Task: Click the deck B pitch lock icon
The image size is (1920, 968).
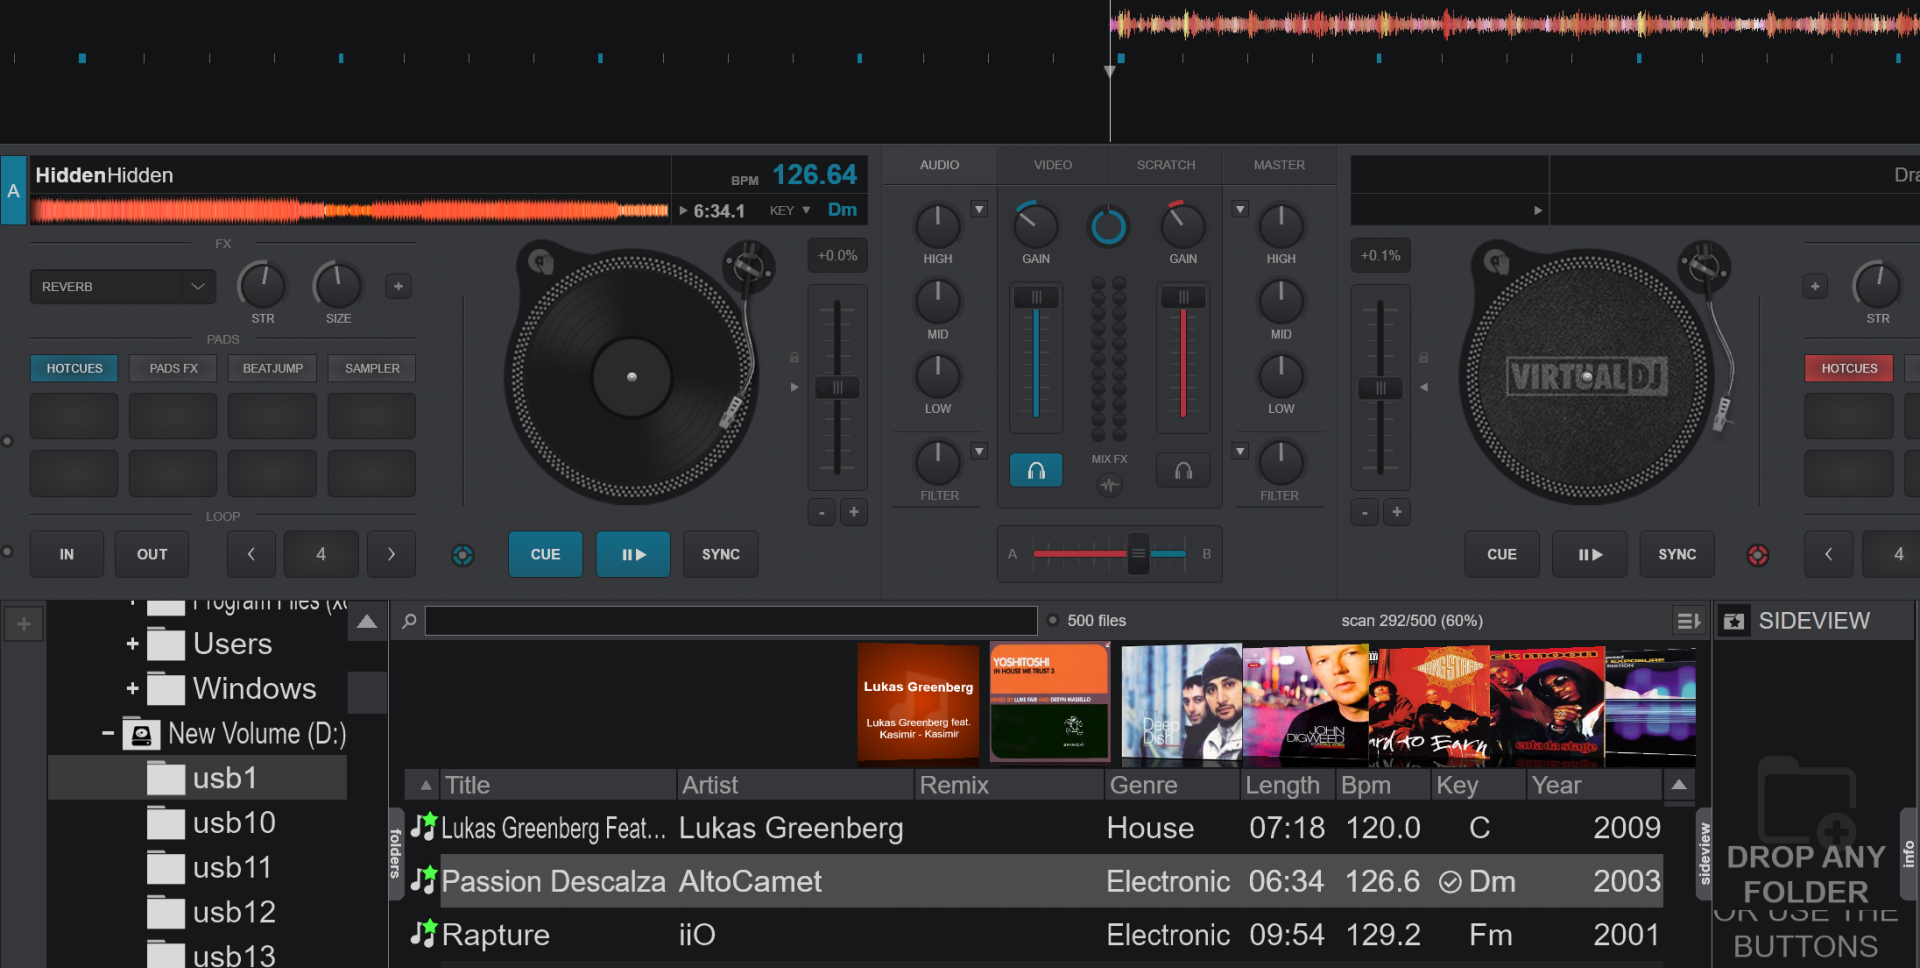Action: coord(1423,357)
